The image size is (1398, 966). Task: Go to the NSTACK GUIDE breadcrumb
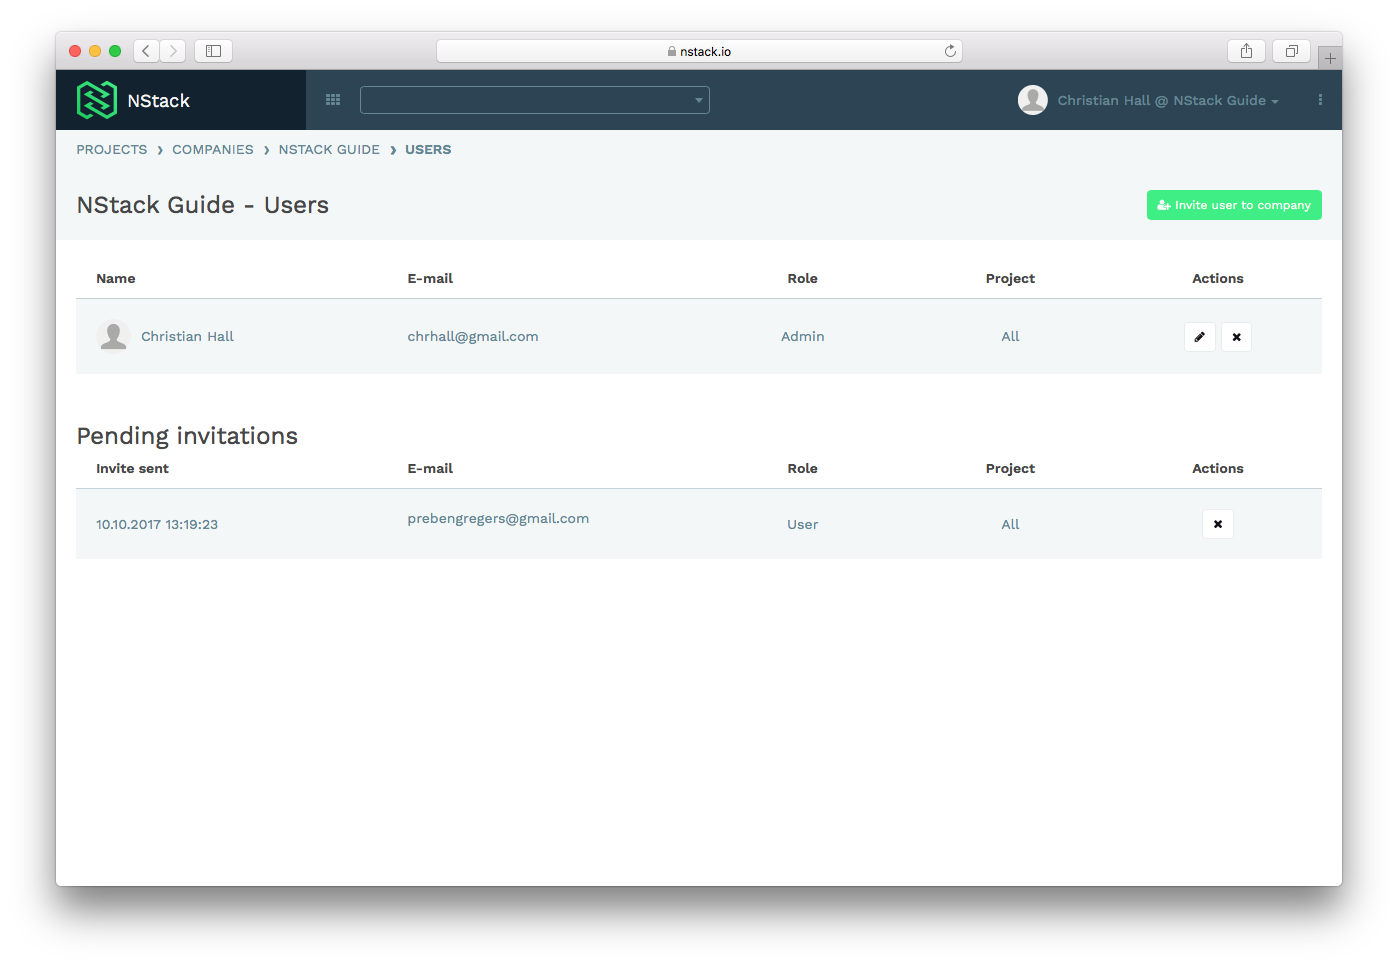[329, 150]
